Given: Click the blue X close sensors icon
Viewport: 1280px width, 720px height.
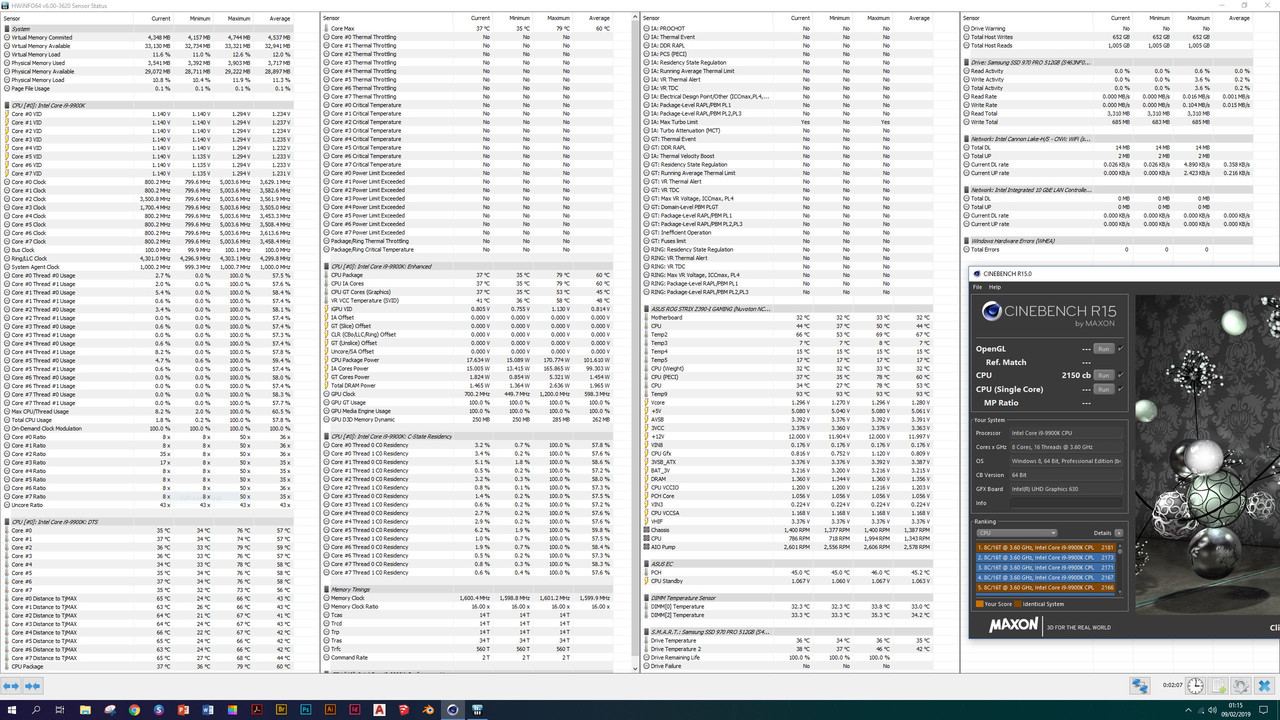Looking at the screenshot, I should point(1264,686).
